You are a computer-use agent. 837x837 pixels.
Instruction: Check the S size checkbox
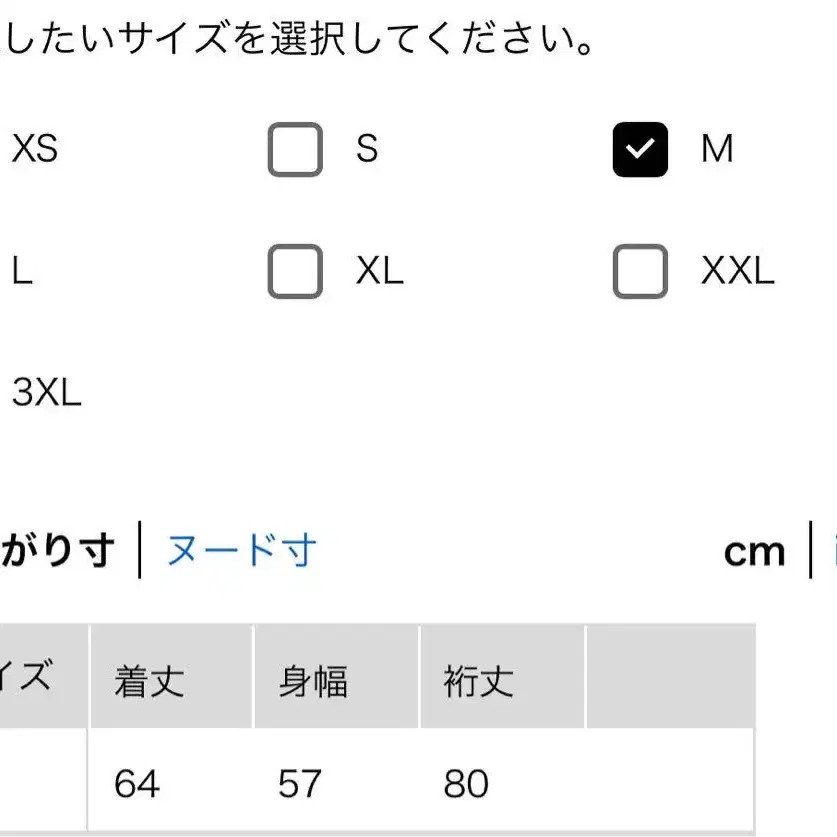(x=294, y=150)
